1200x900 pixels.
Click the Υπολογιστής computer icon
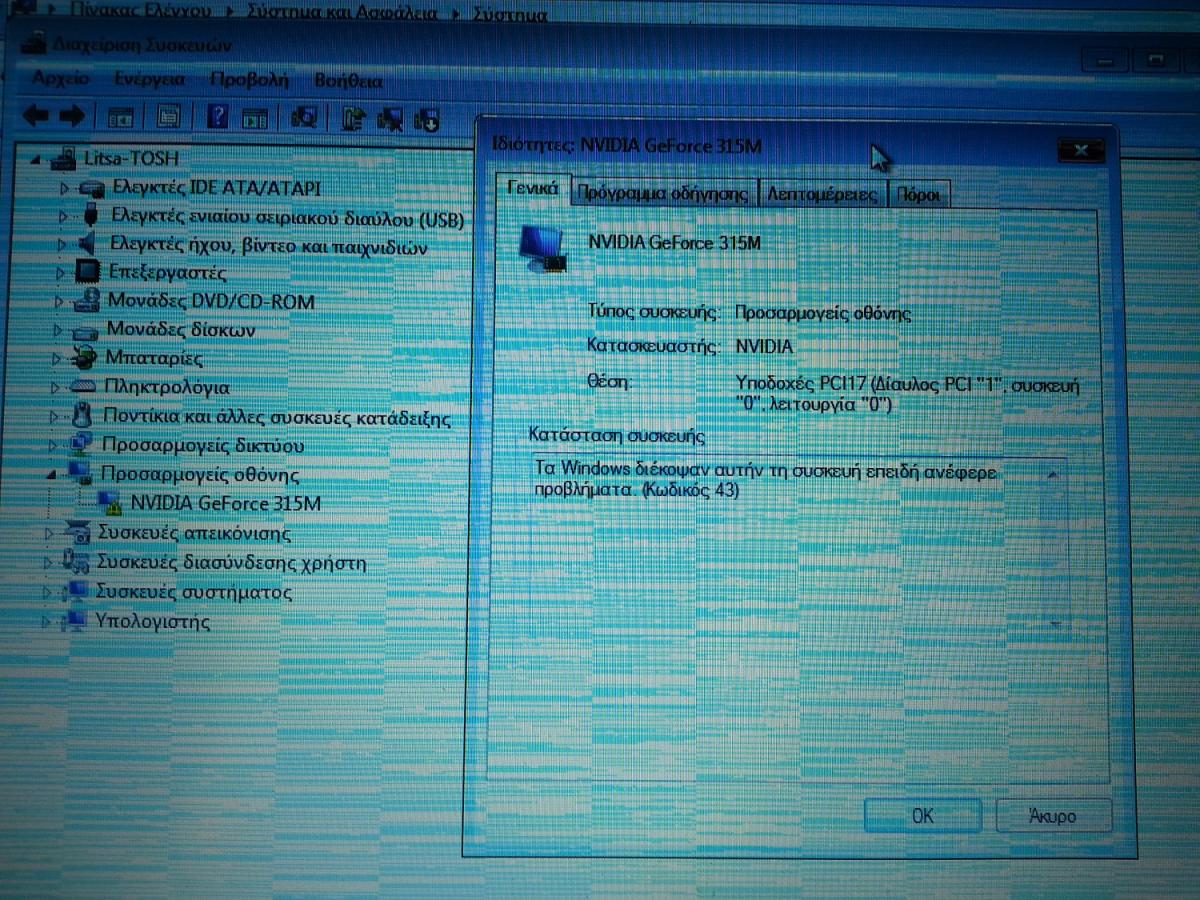[75, 622]
